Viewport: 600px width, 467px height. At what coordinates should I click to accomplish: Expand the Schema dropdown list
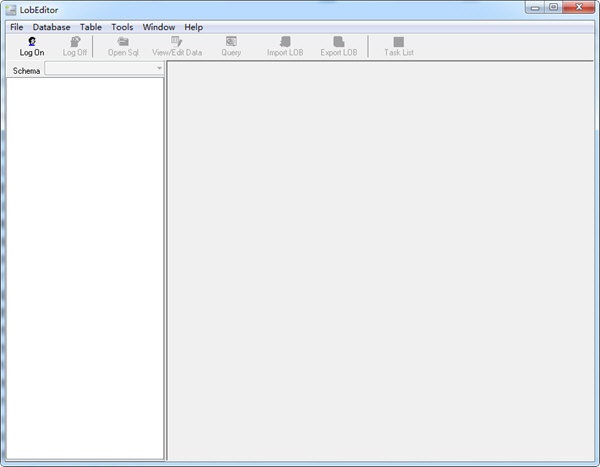click(159, 69)
